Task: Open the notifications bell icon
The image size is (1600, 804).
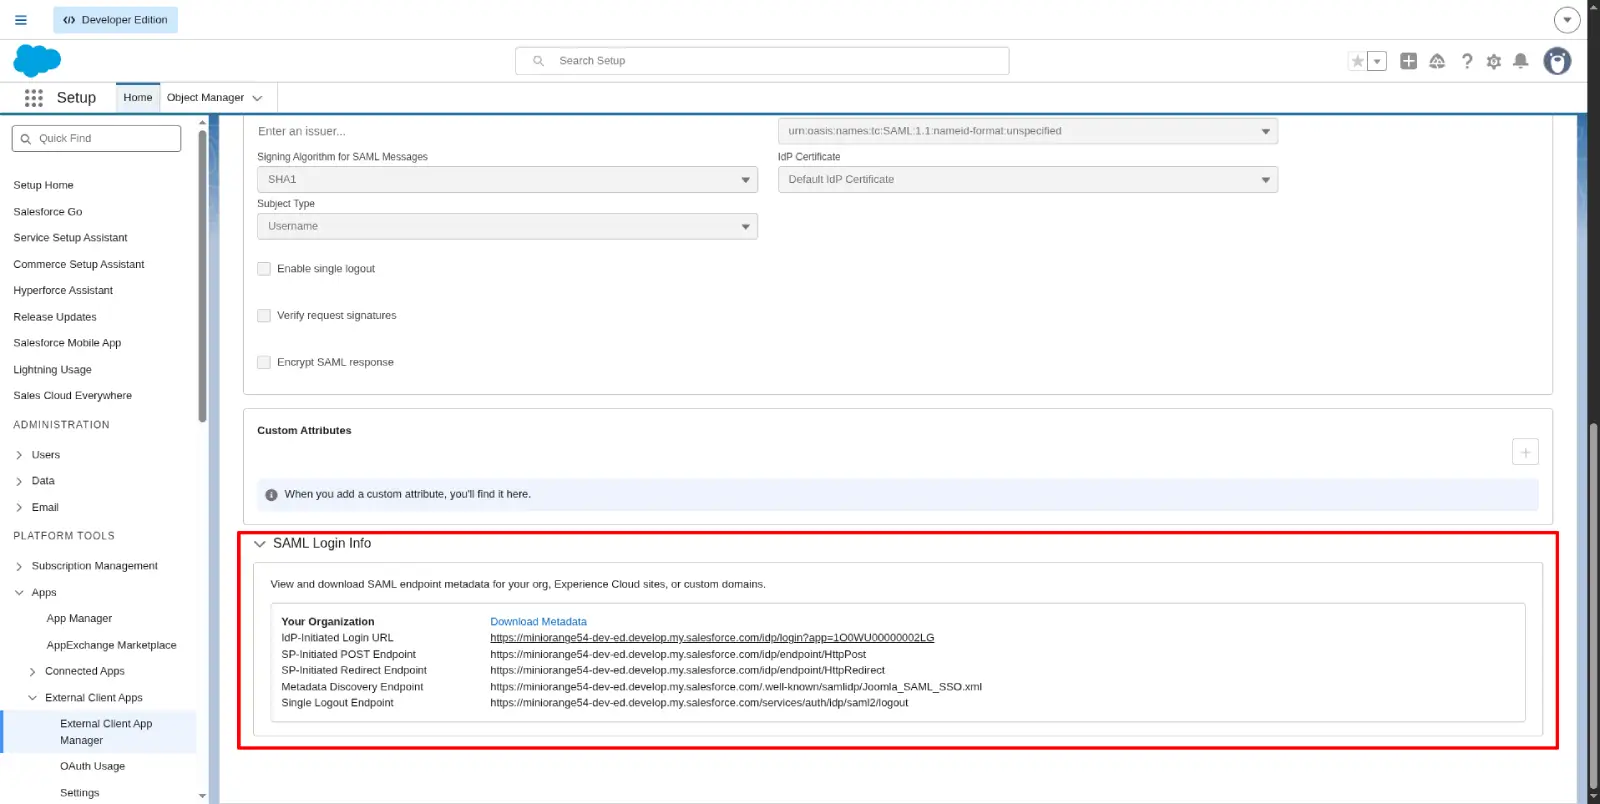Action: pyautogui.click(x=1521, y=61)
